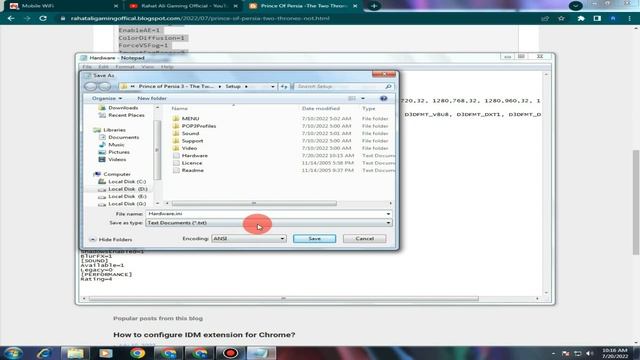640x360 pixels.
Task: Open the Save as type dropdown
Action: (388, 223)
